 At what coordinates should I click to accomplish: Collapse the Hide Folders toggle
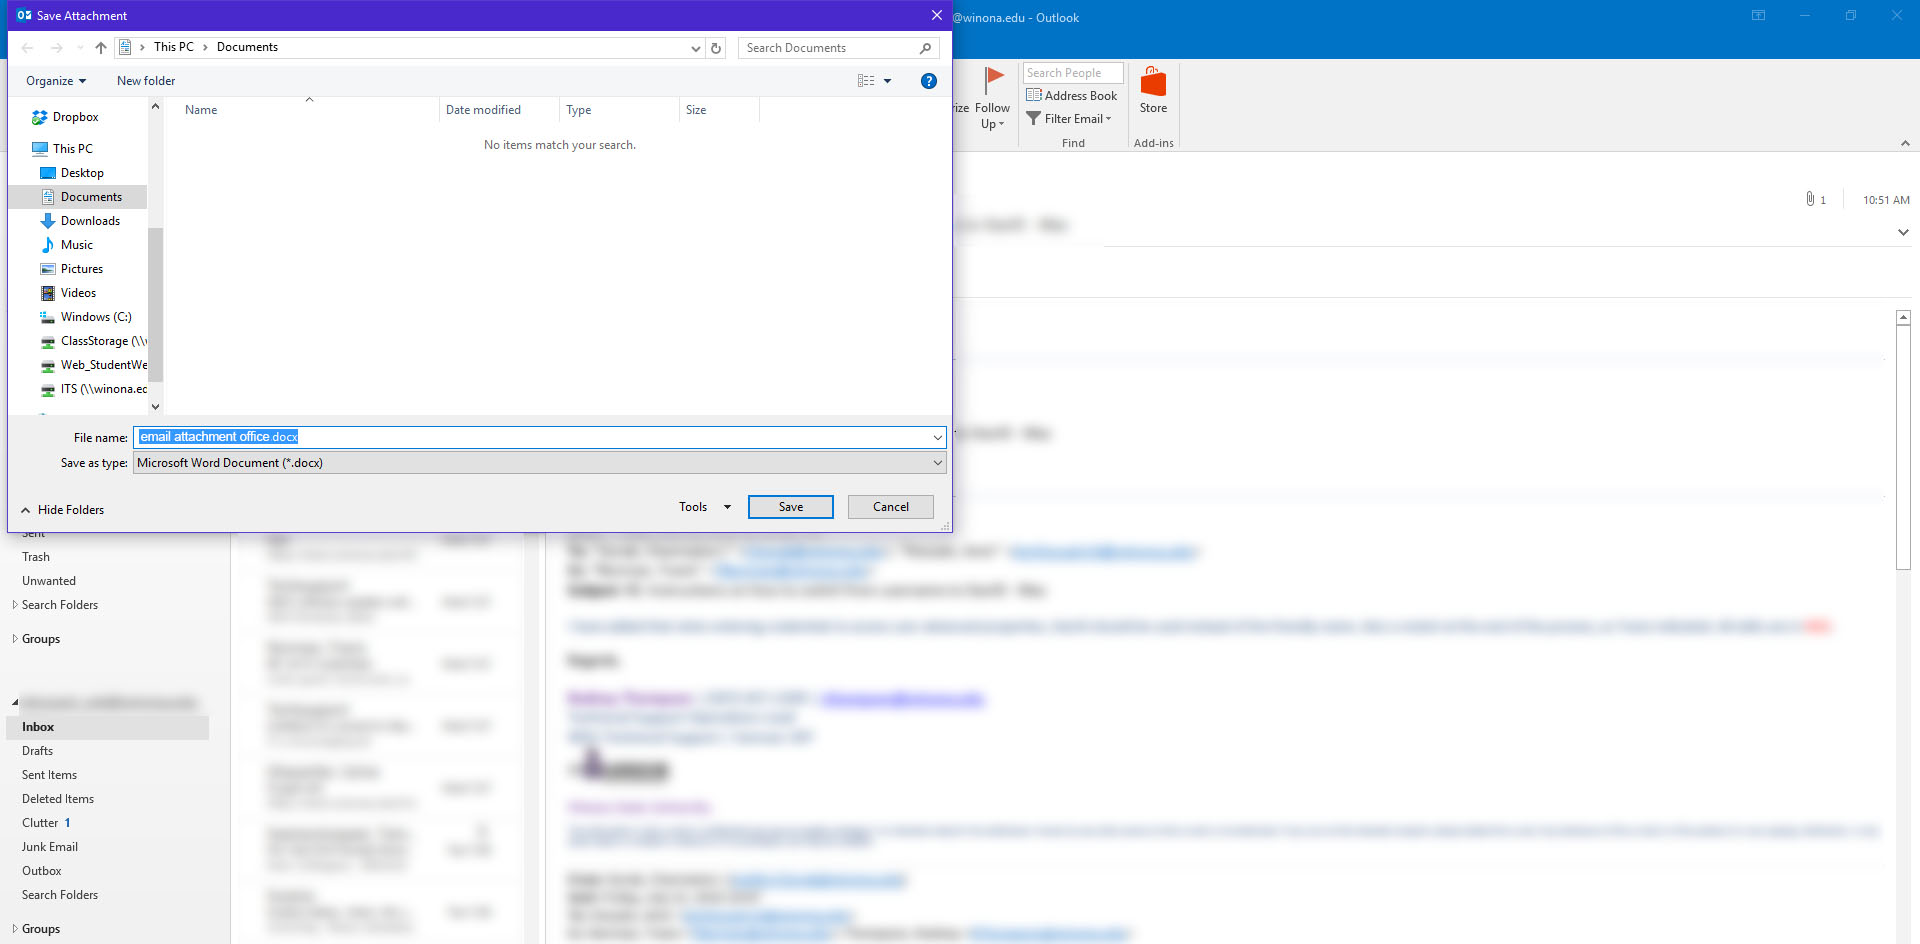click(x=62, y=510)
